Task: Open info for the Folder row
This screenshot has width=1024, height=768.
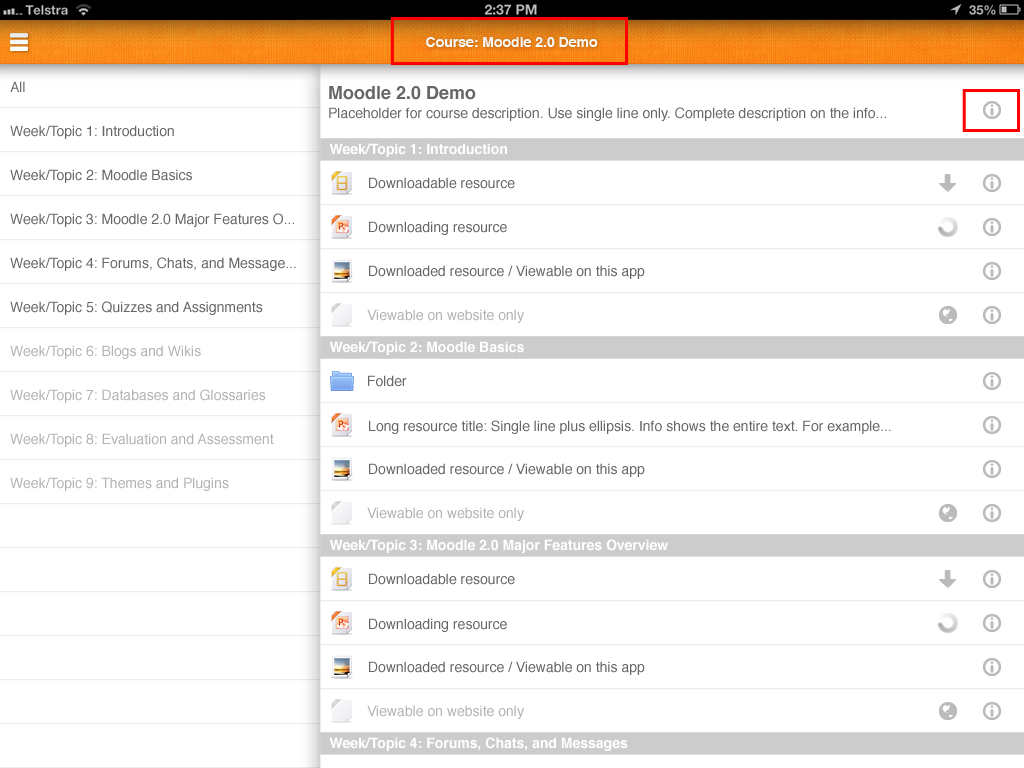Action: click(x=991, y=381)
